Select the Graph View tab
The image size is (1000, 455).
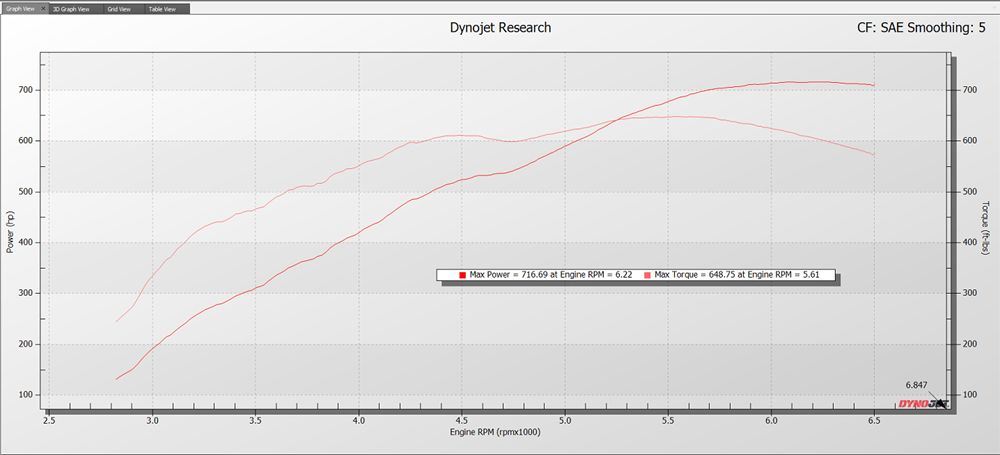pos(20,8)
